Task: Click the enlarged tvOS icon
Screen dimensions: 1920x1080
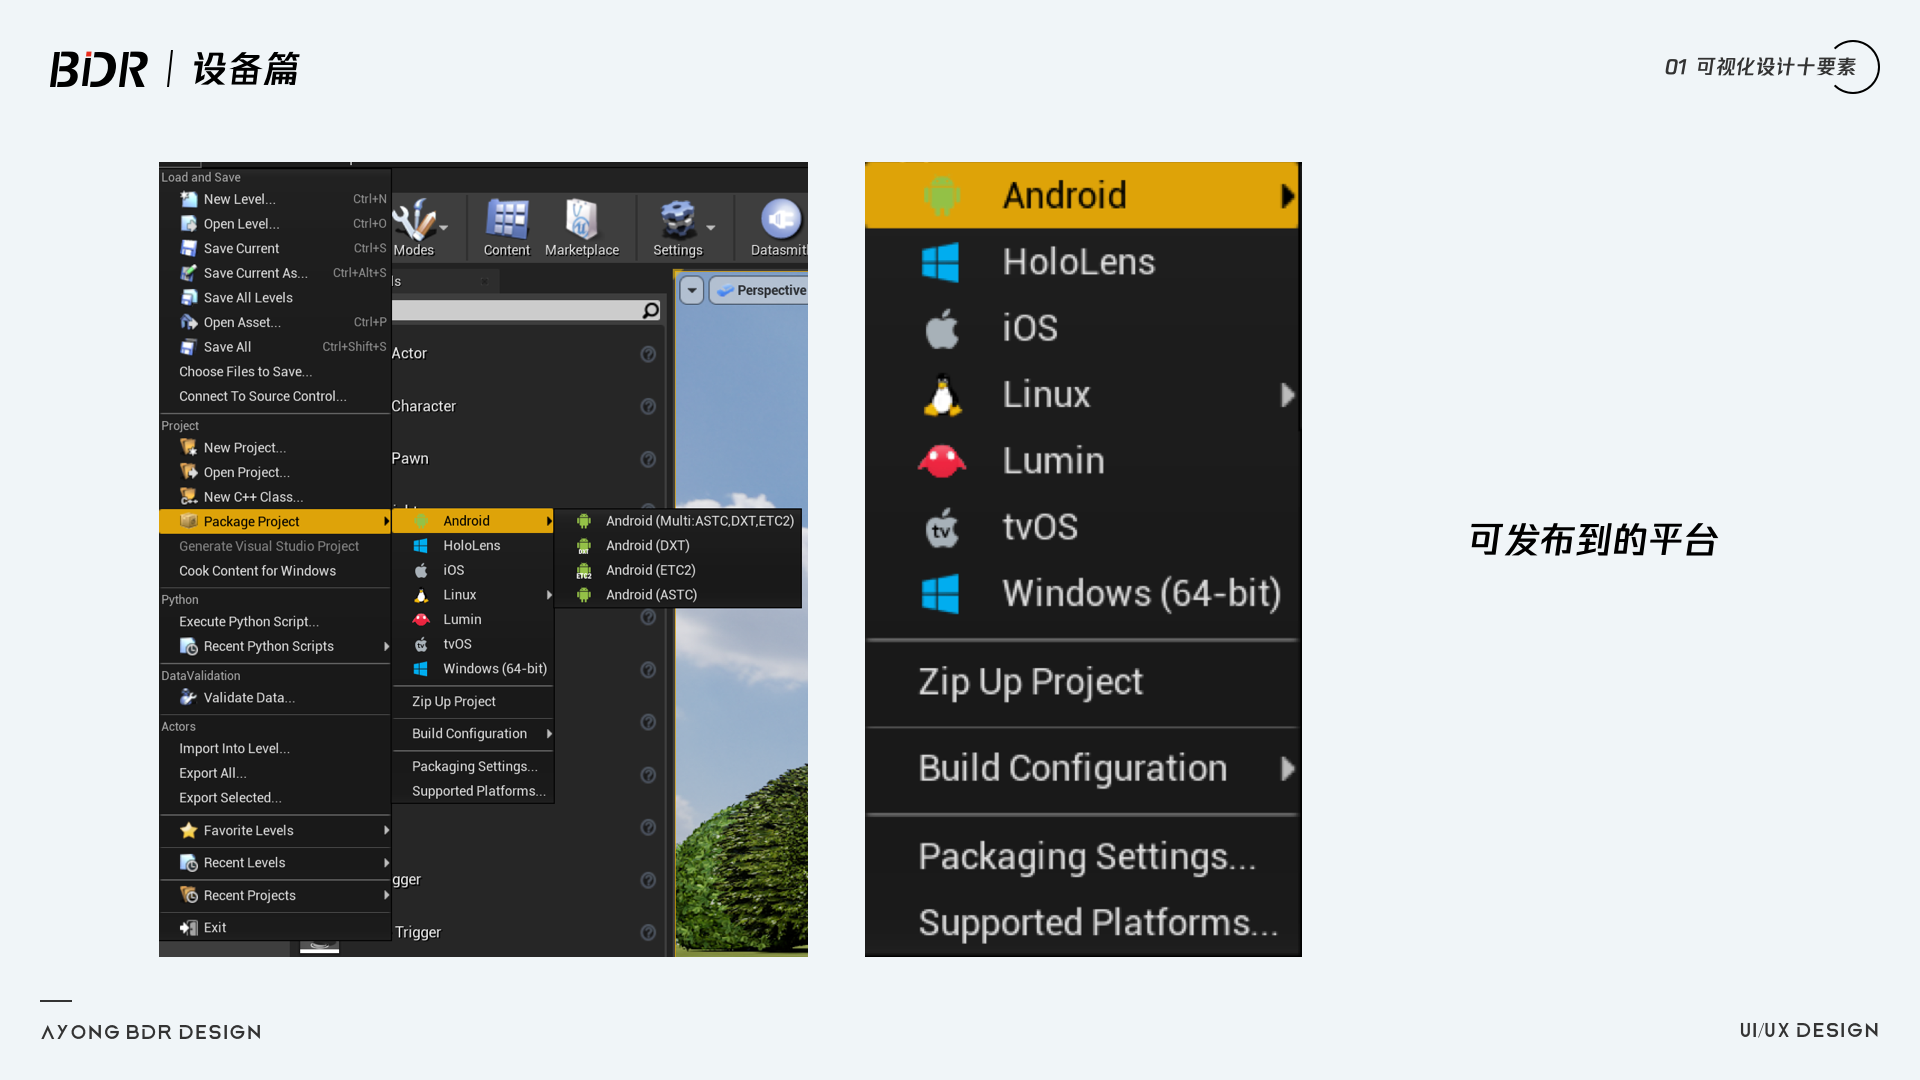Action: (941, 527)
